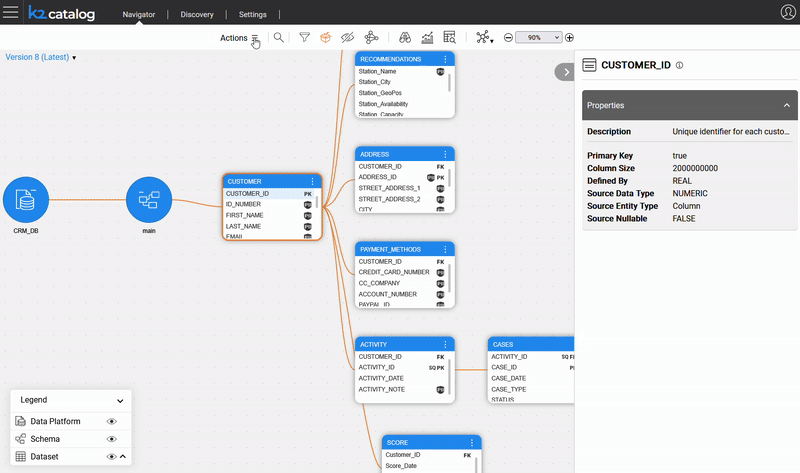800x473 pixels.
Task: Click the binoculars icon in toolbar
Action: coord(405,37)
